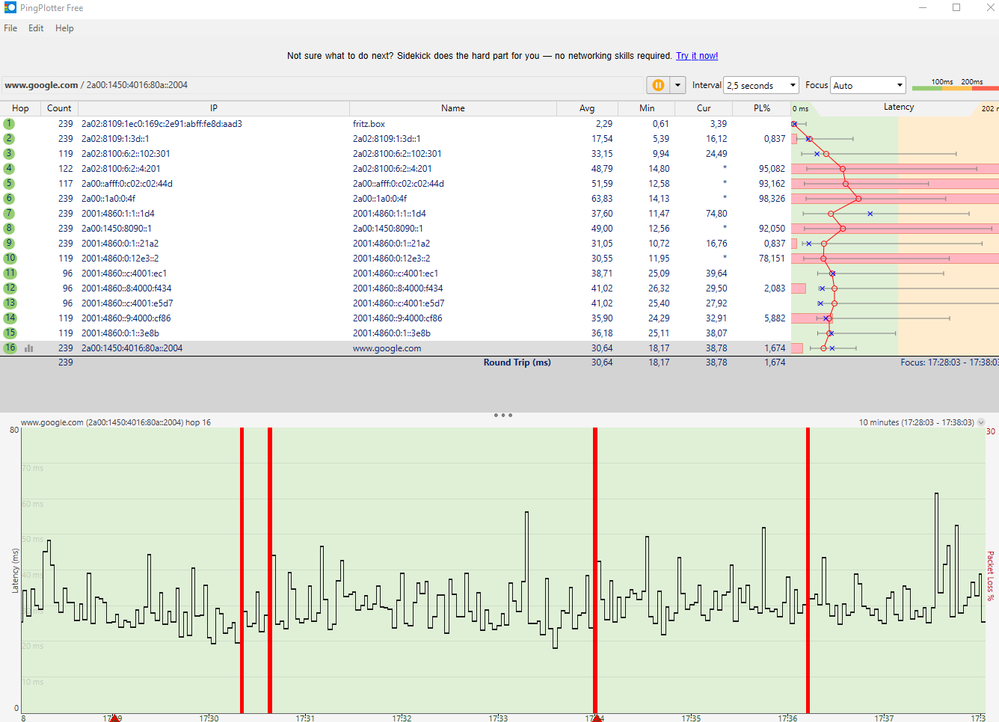The width and height of the screenshot is (999, 722).
Task: Click the Round Trip (ms) summary label
Action: pos(517,362)
